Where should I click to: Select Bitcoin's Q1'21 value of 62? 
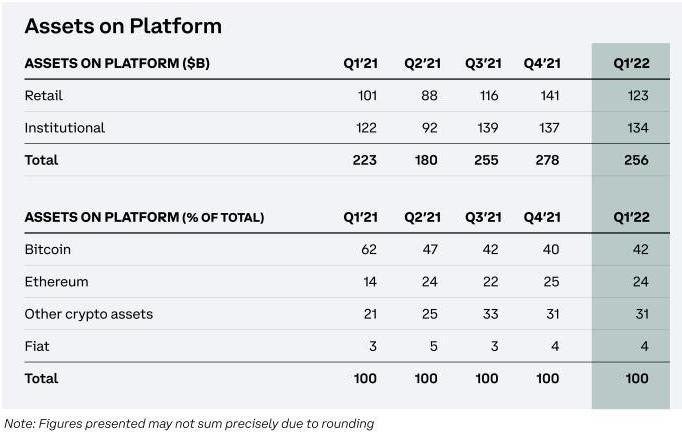(368, 249)
